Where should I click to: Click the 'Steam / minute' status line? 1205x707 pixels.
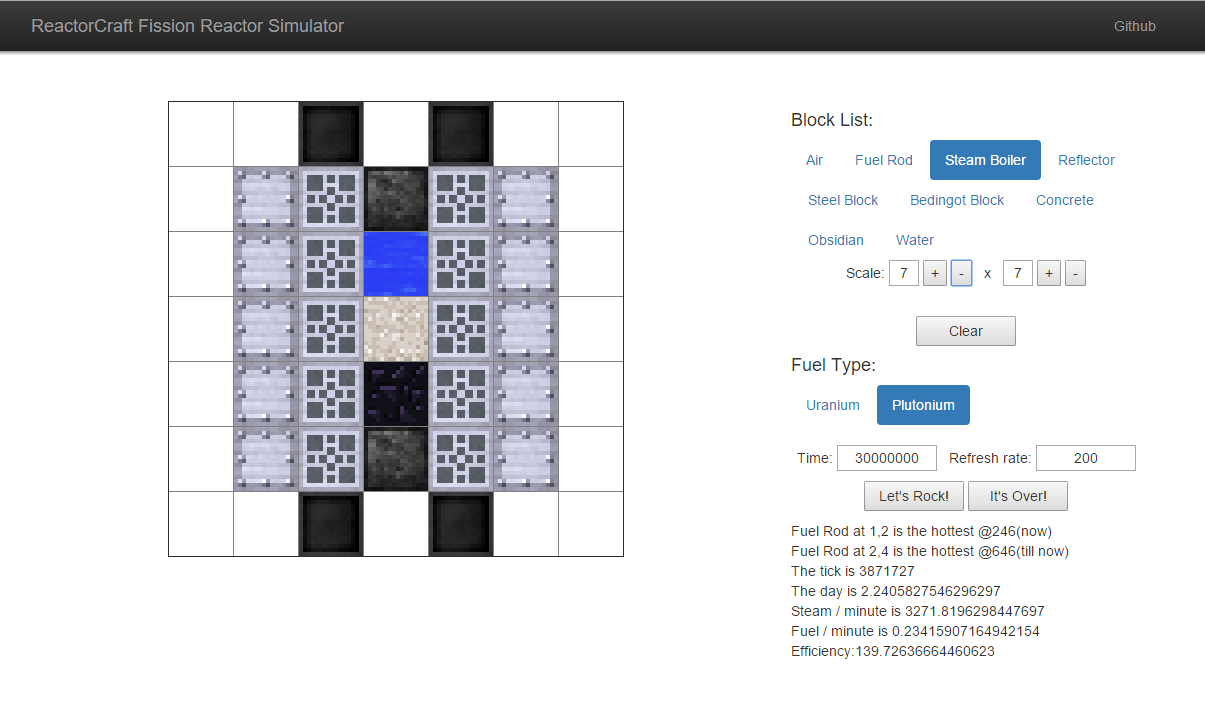pyautogui.click(x=918, y=611)
